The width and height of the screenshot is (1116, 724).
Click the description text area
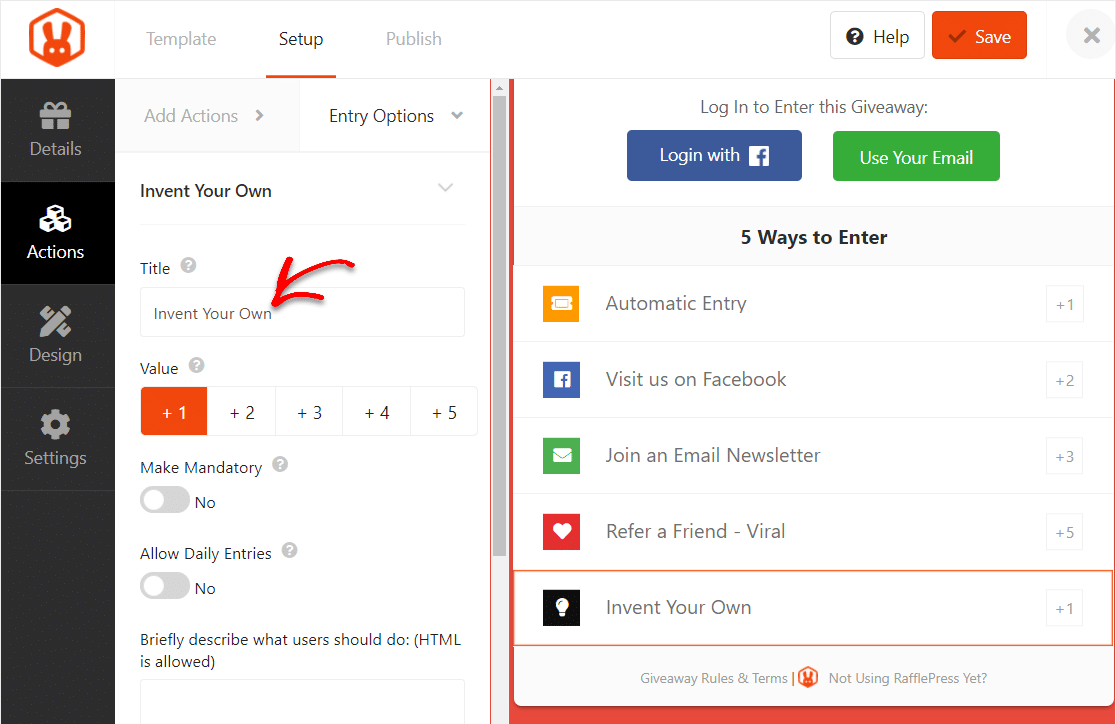(x=302, y=702)
